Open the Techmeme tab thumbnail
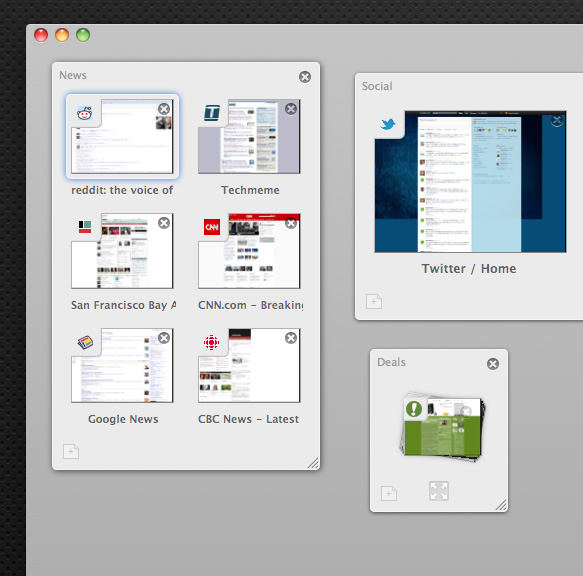Image resolution: width=583 pixels, height=576 pixels. click(249, 136)
